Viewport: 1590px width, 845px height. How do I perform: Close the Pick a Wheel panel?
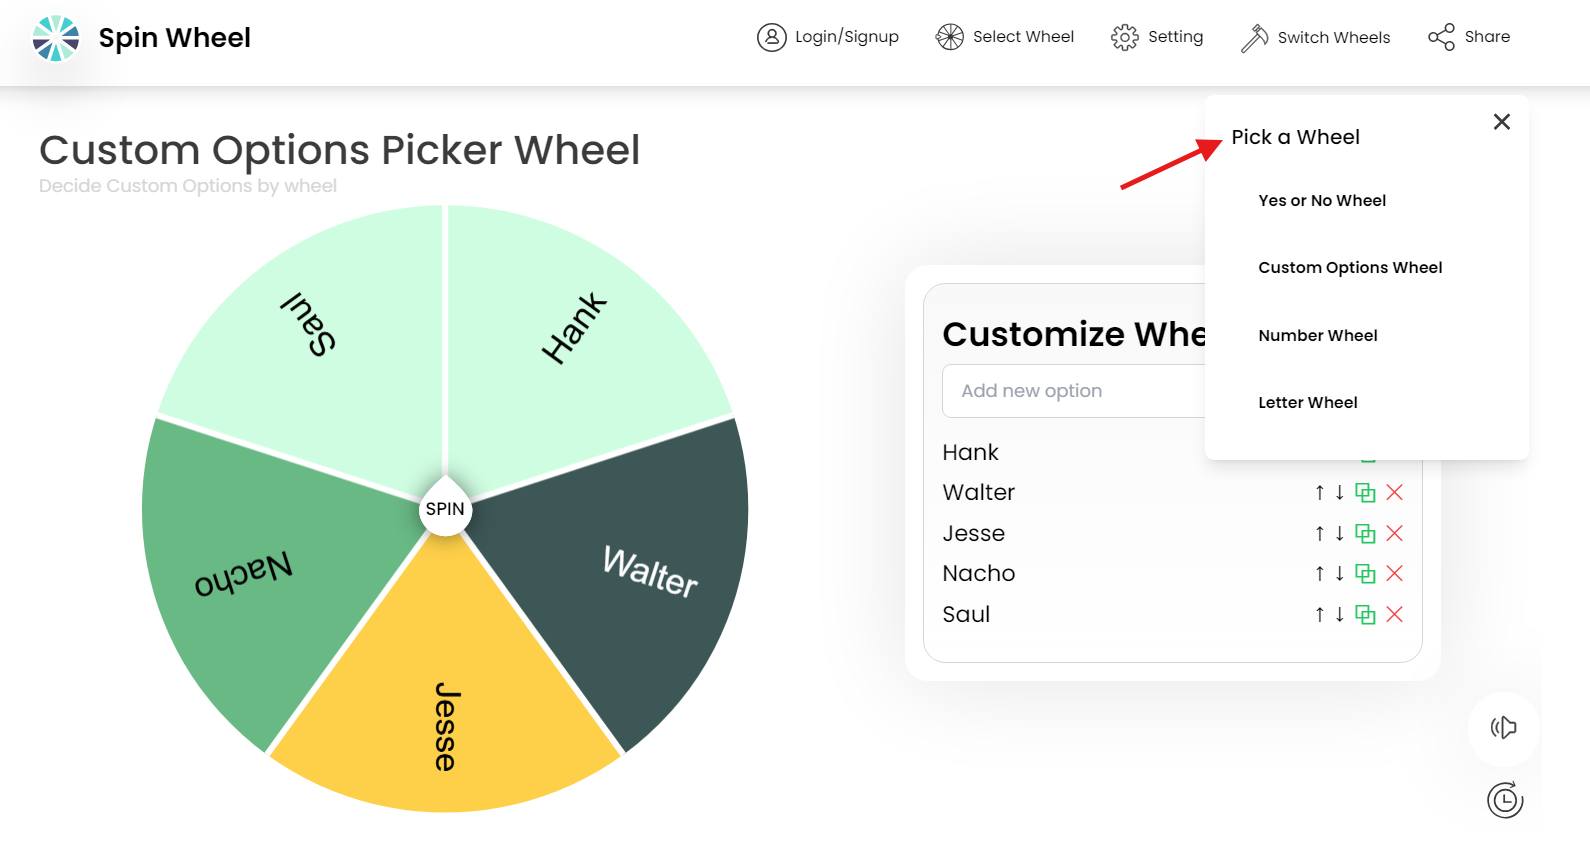click(x=1501, y=121)
